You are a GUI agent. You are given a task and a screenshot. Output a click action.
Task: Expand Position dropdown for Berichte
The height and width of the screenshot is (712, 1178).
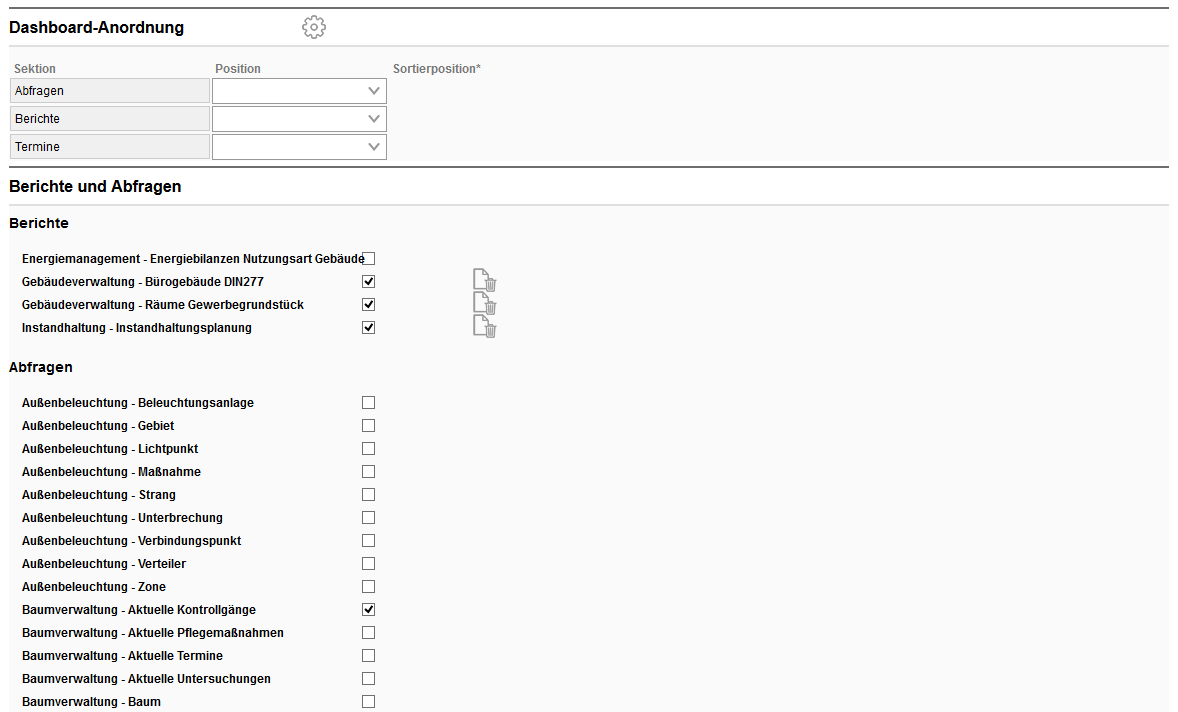point(299,119)
